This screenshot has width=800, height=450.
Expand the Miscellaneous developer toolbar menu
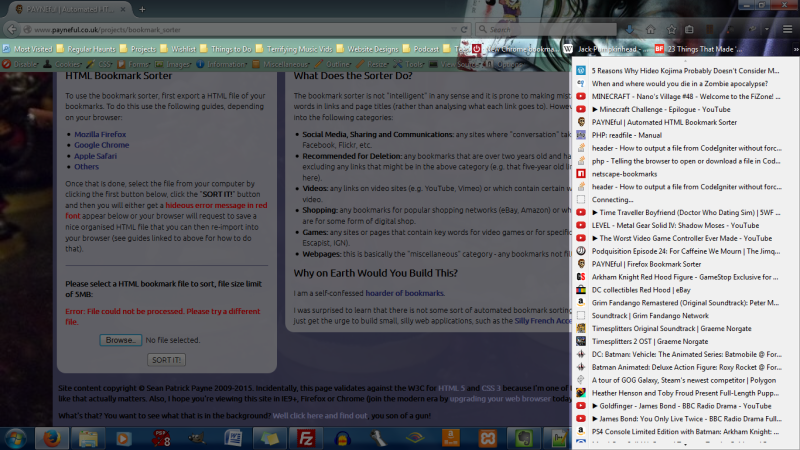pyautogui.click(x=282, y=64)
